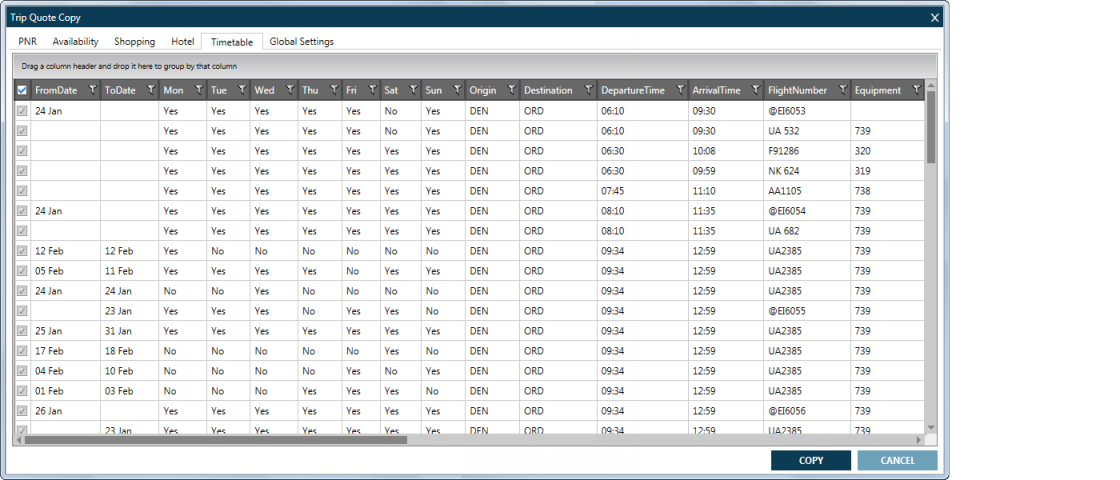Open the ArrivalTime column filter
The height and width of the screenshot is (480, 1120).
click(756, 90)
